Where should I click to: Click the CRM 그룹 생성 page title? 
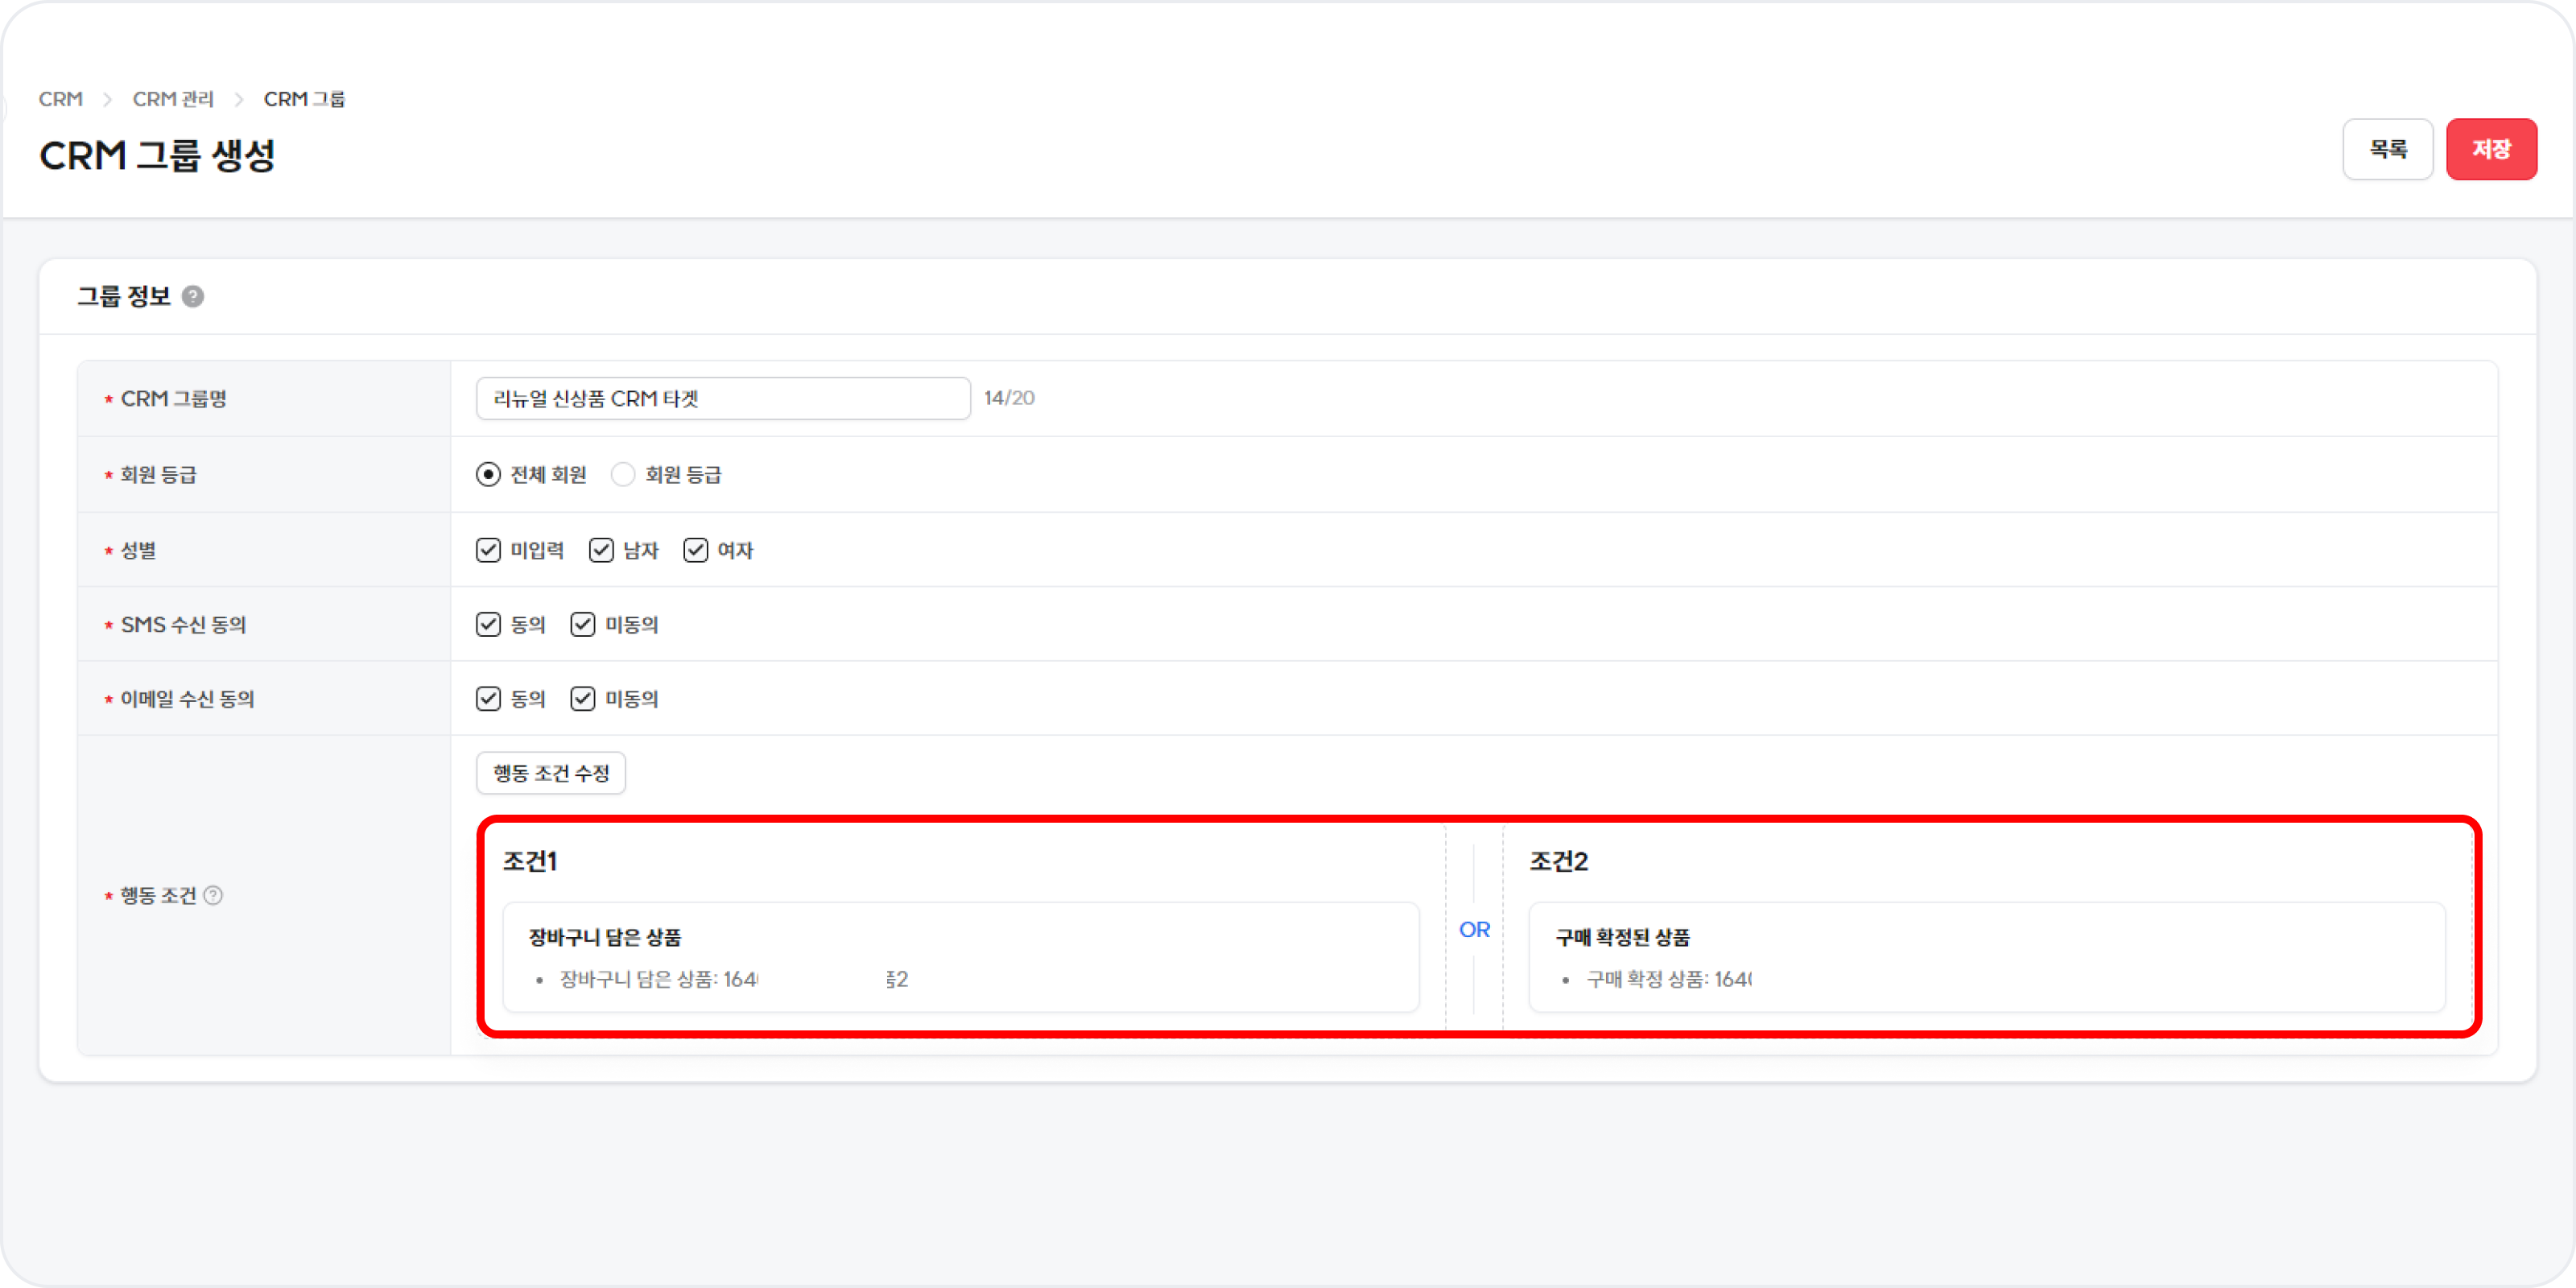point(157,155)
